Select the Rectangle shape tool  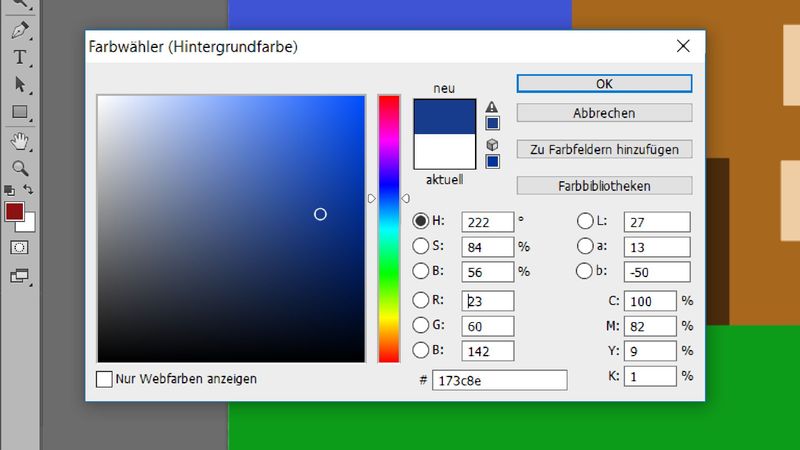[x=19, y=112]
